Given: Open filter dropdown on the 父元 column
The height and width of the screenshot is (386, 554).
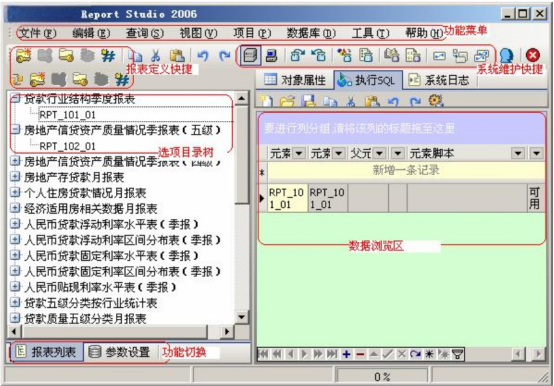Looking at the screenshot, I should click(x=380, y=153).
